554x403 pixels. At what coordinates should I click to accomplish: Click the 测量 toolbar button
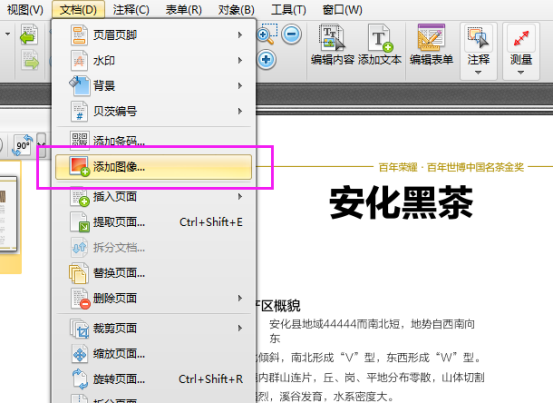pos(521,46)
